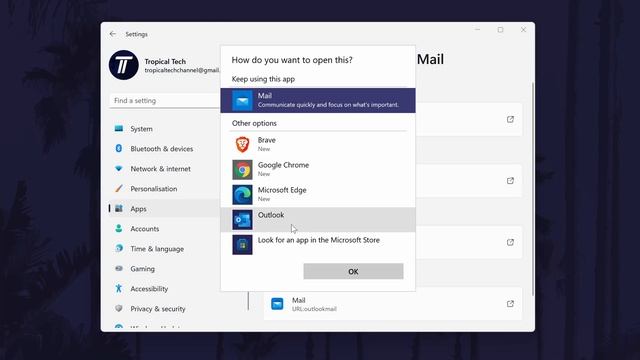
Task: Keep using Mail app option
Action: coord(318,100)
